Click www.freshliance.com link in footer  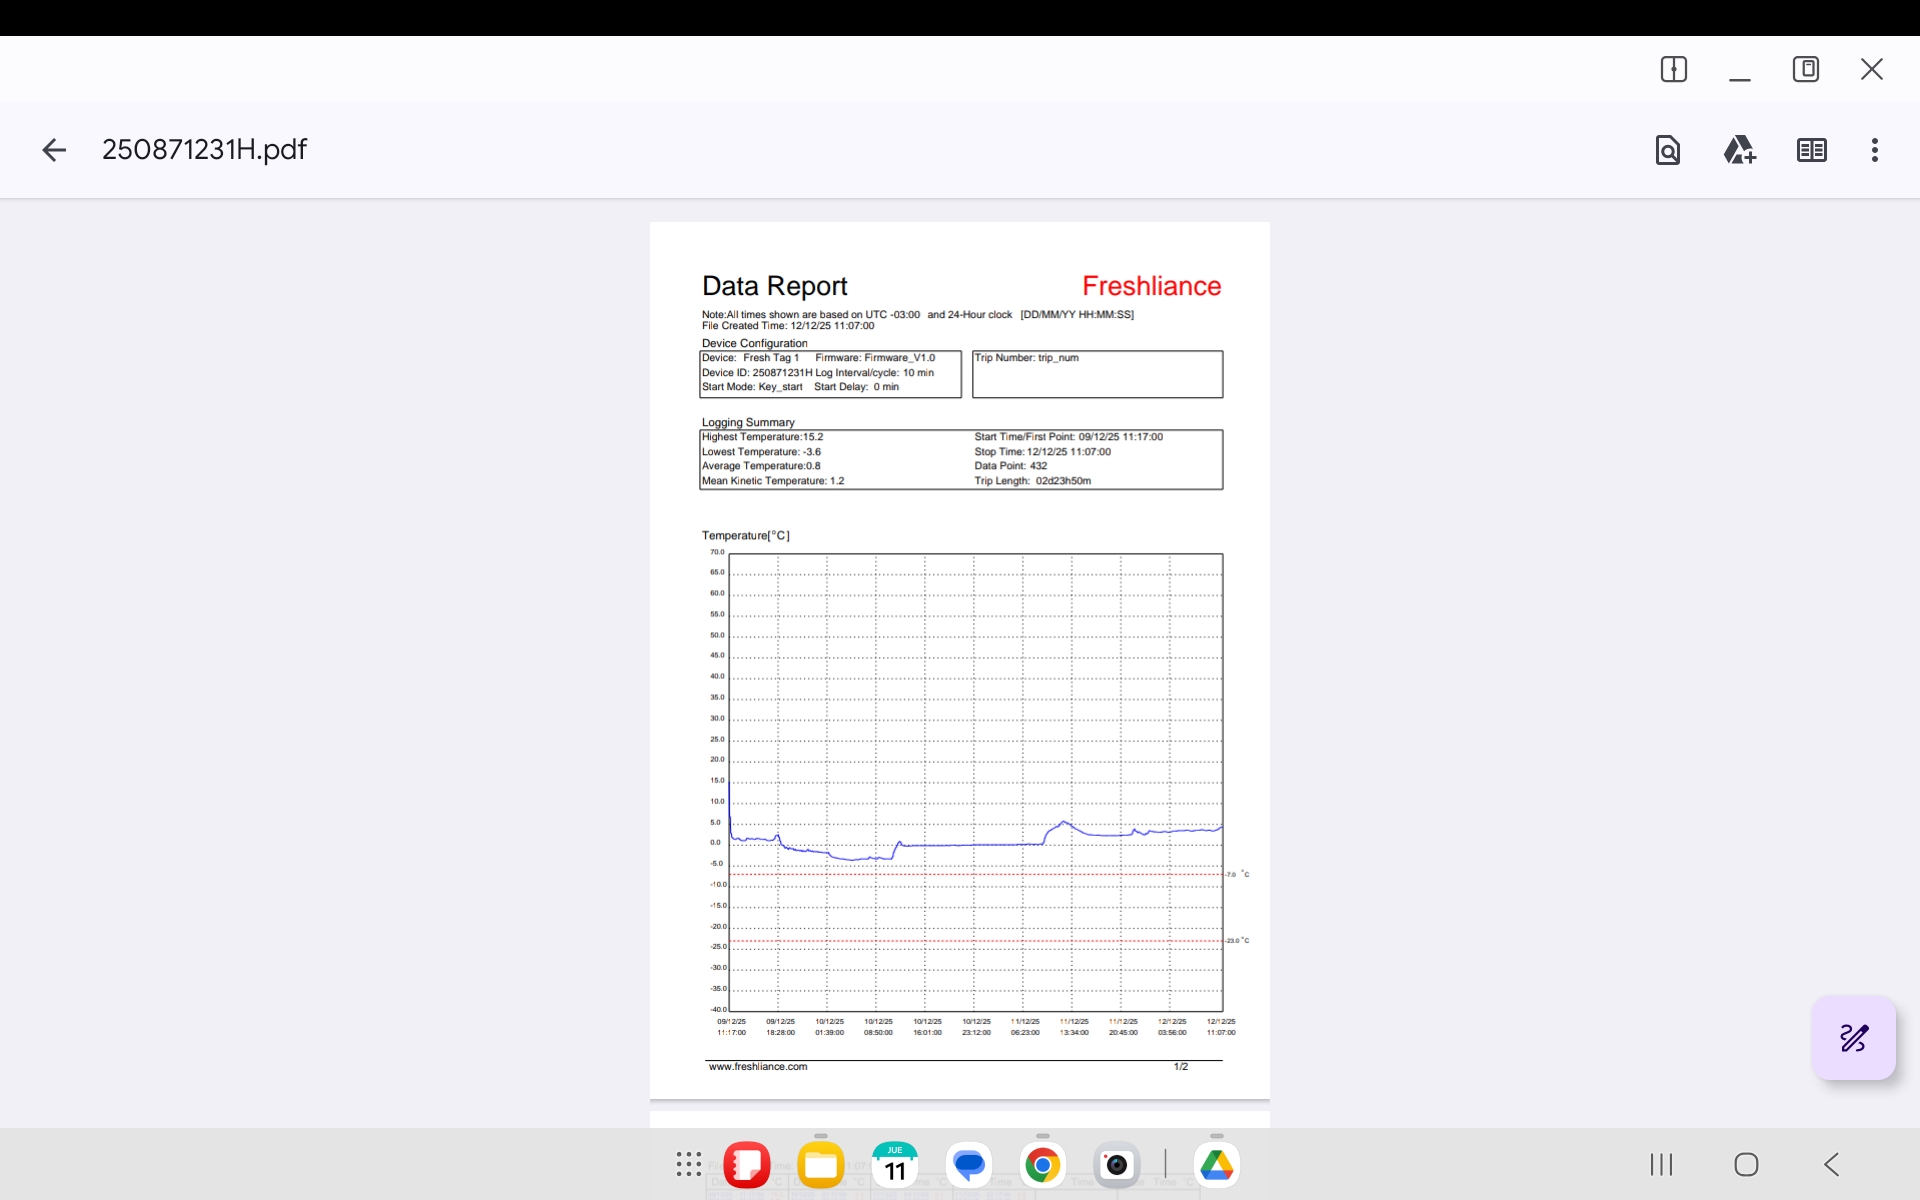pos(757,1067)
